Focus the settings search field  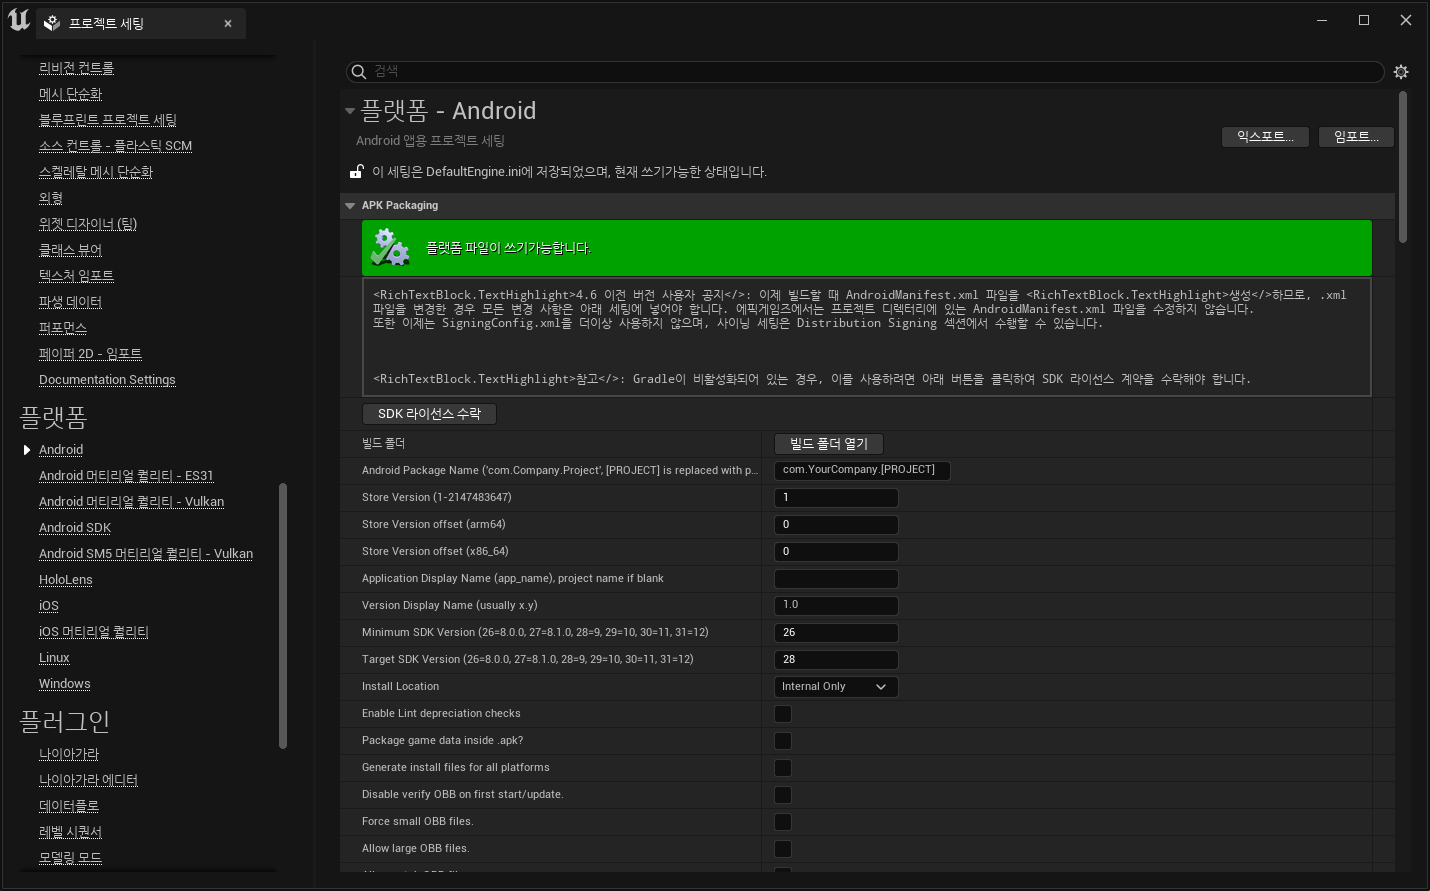pos(865,72)
